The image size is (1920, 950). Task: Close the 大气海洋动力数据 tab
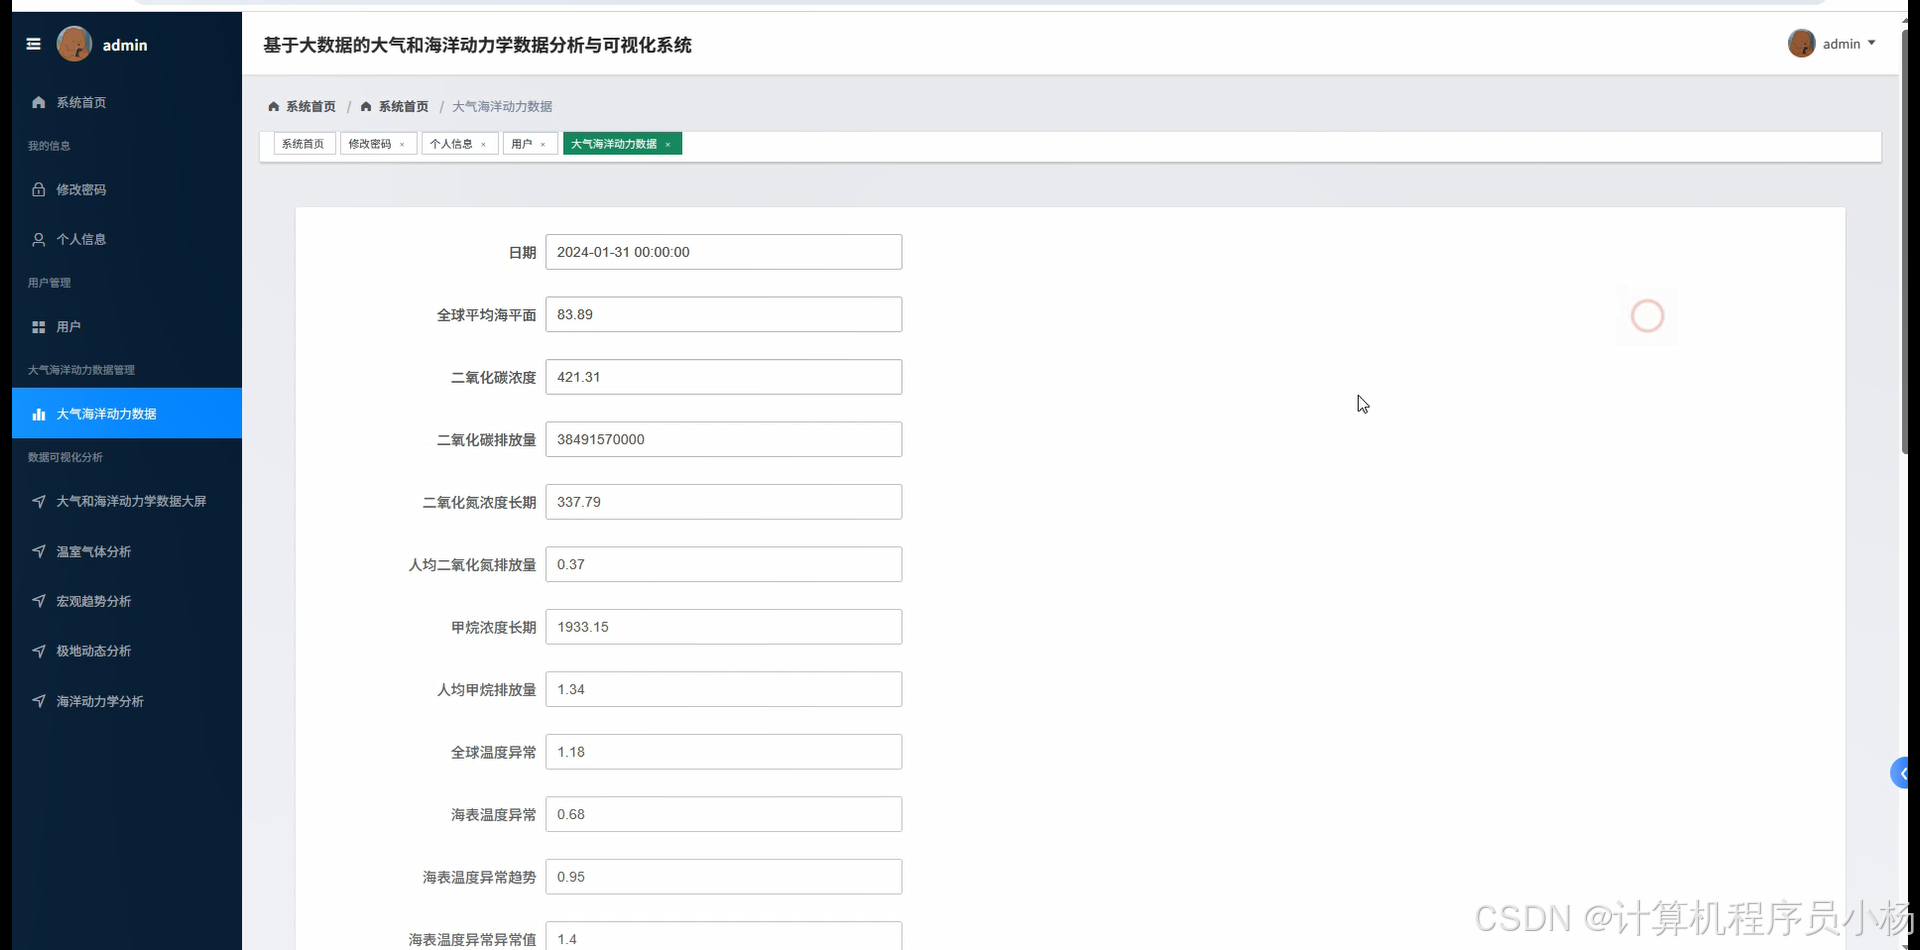(x=668, y=145)
